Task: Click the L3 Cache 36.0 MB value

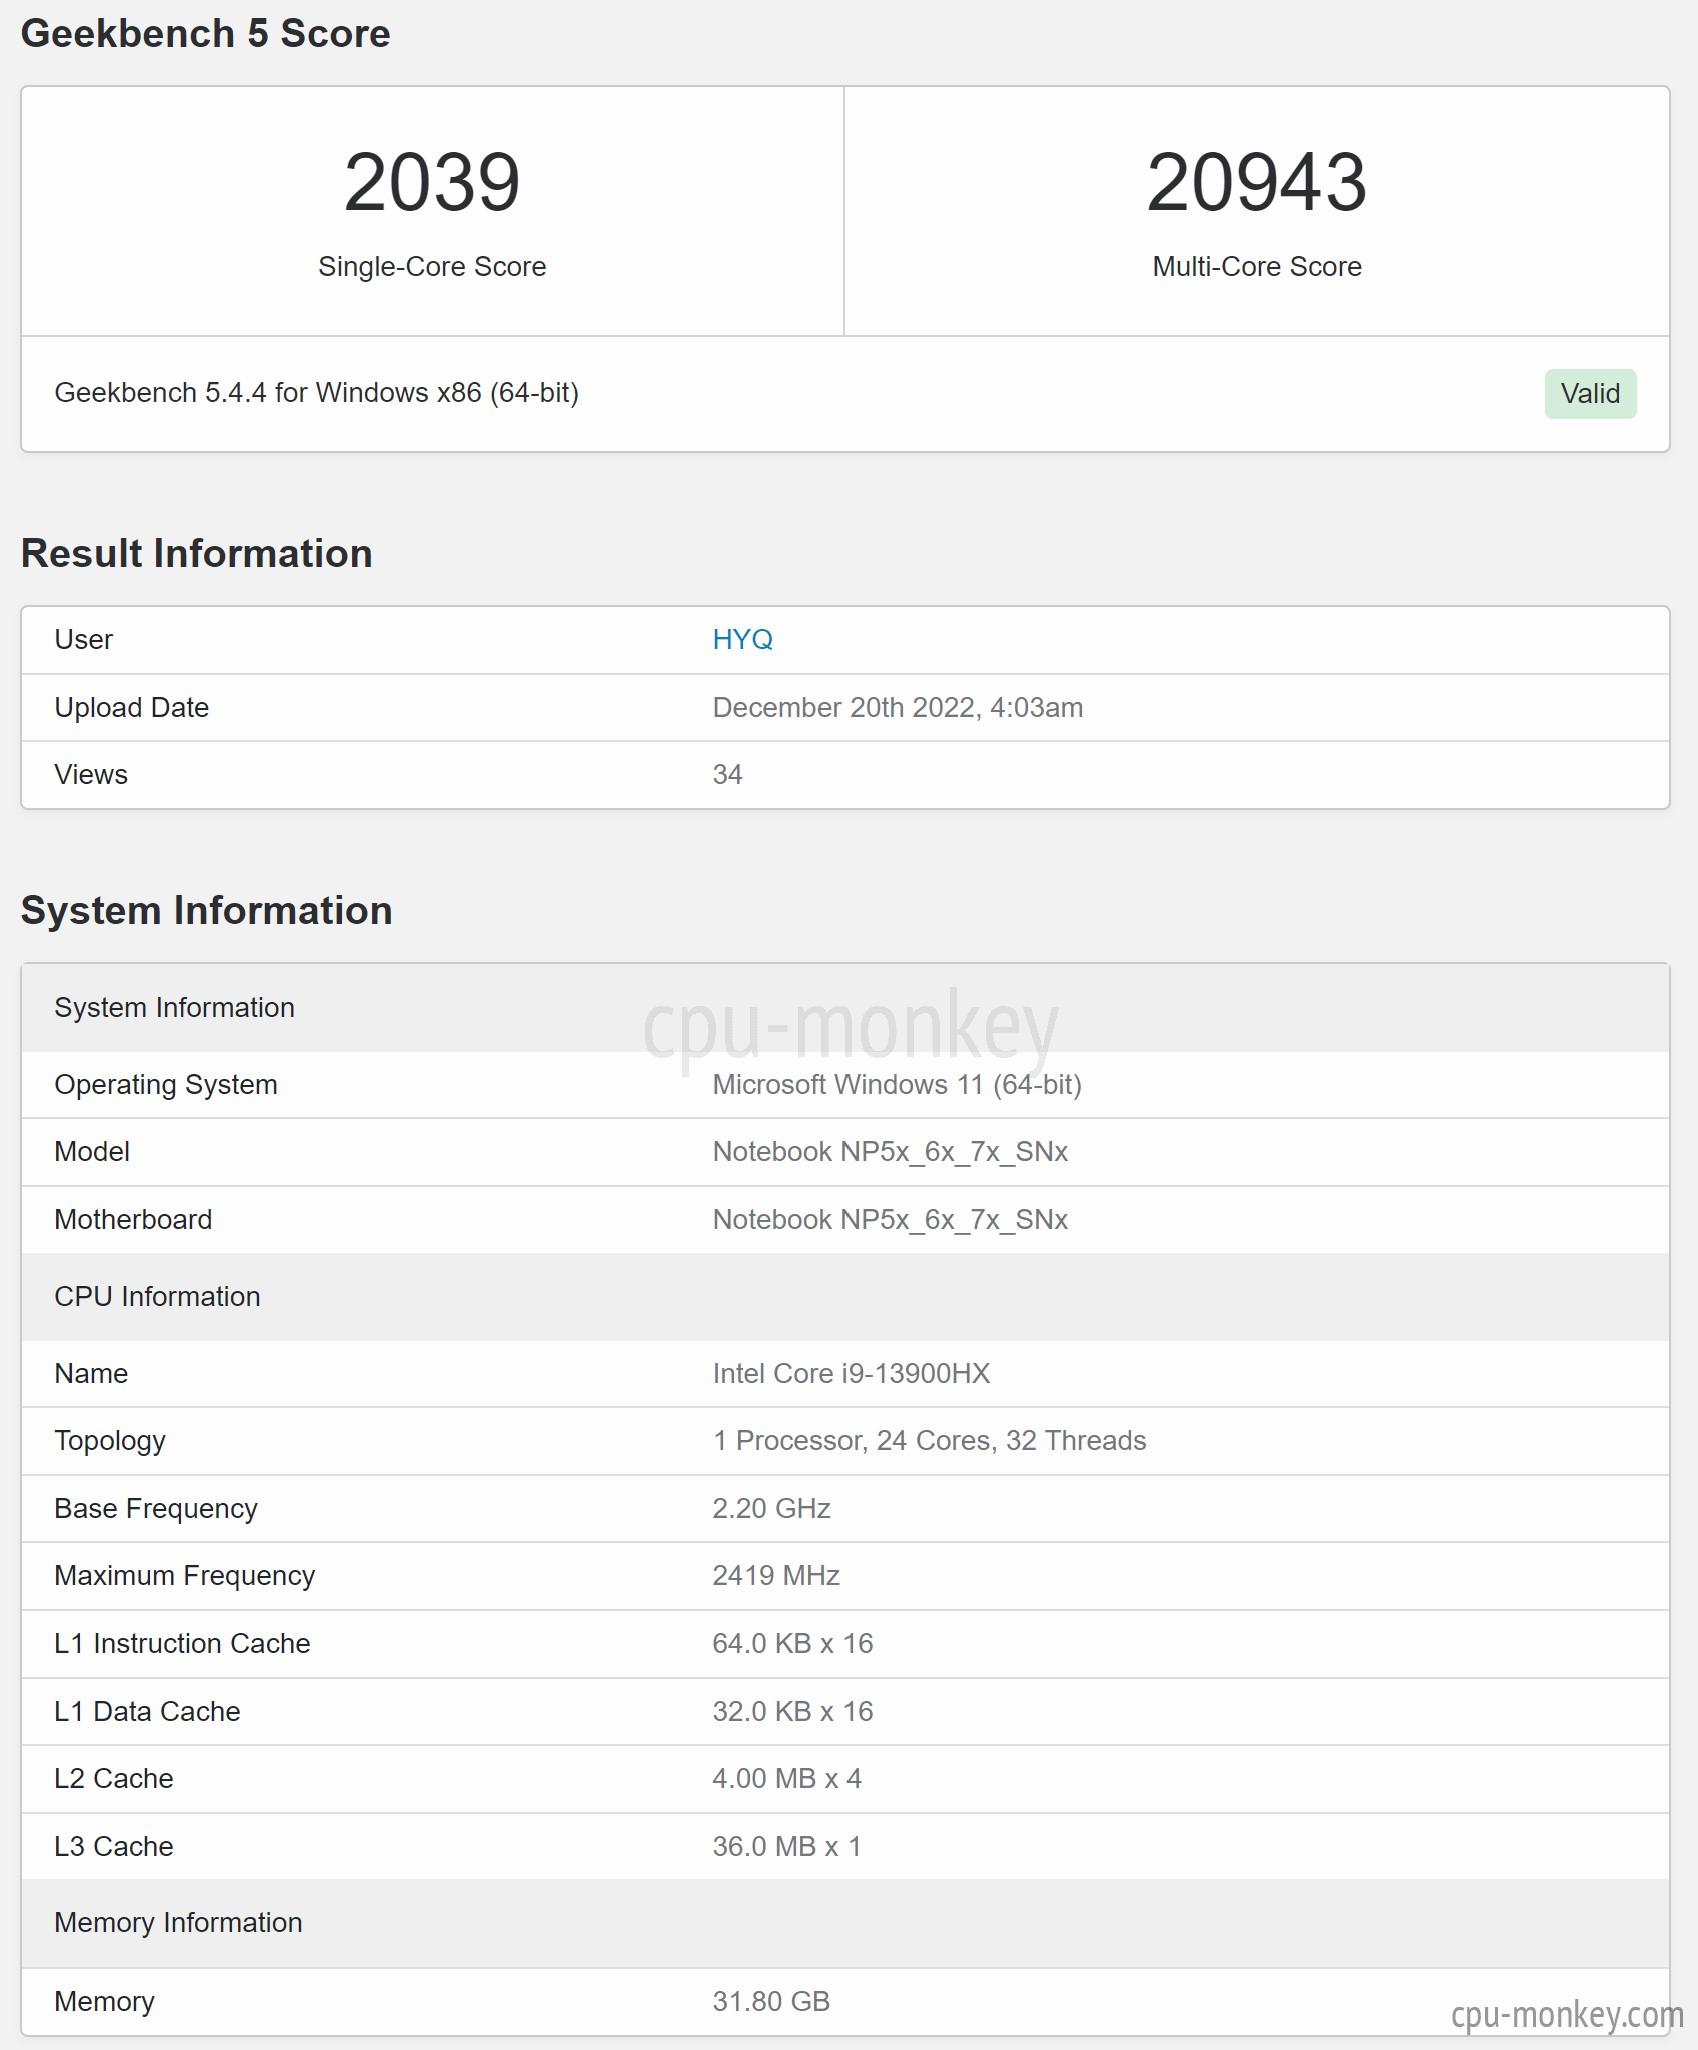Action: coord(787,1846)
